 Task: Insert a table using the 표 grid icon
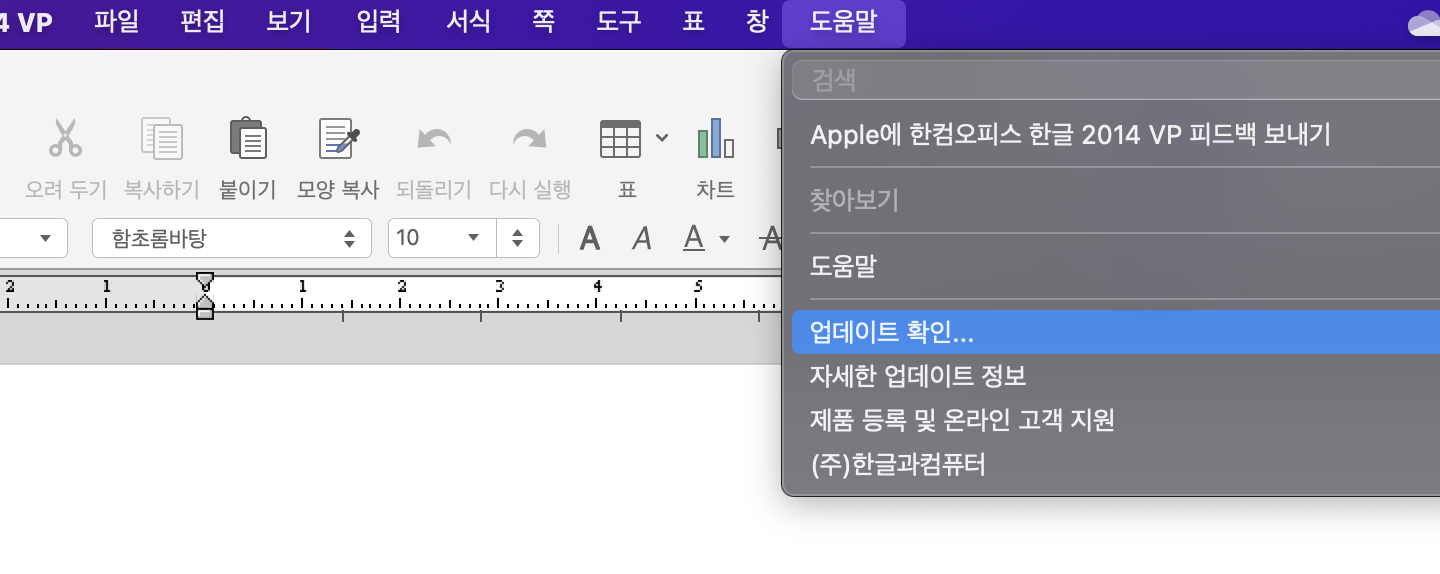coord(620,139)
